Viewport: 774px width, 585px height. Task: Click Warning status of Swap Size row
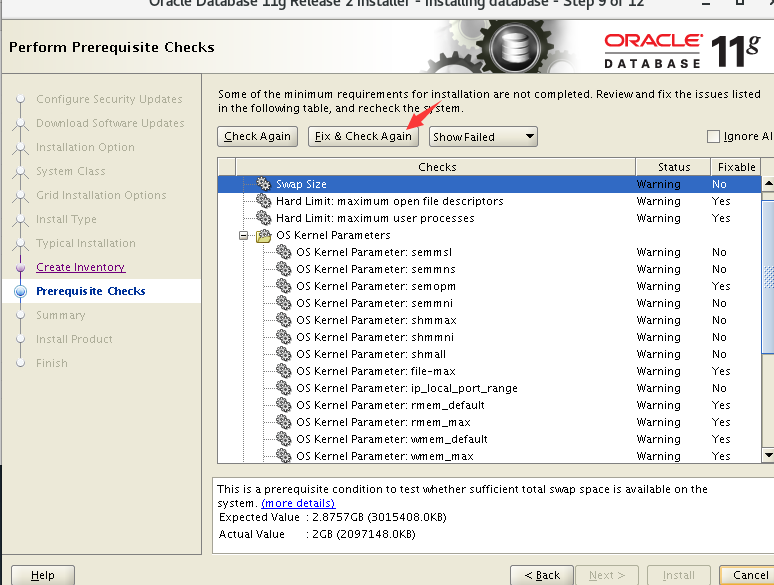coord(658,184)
